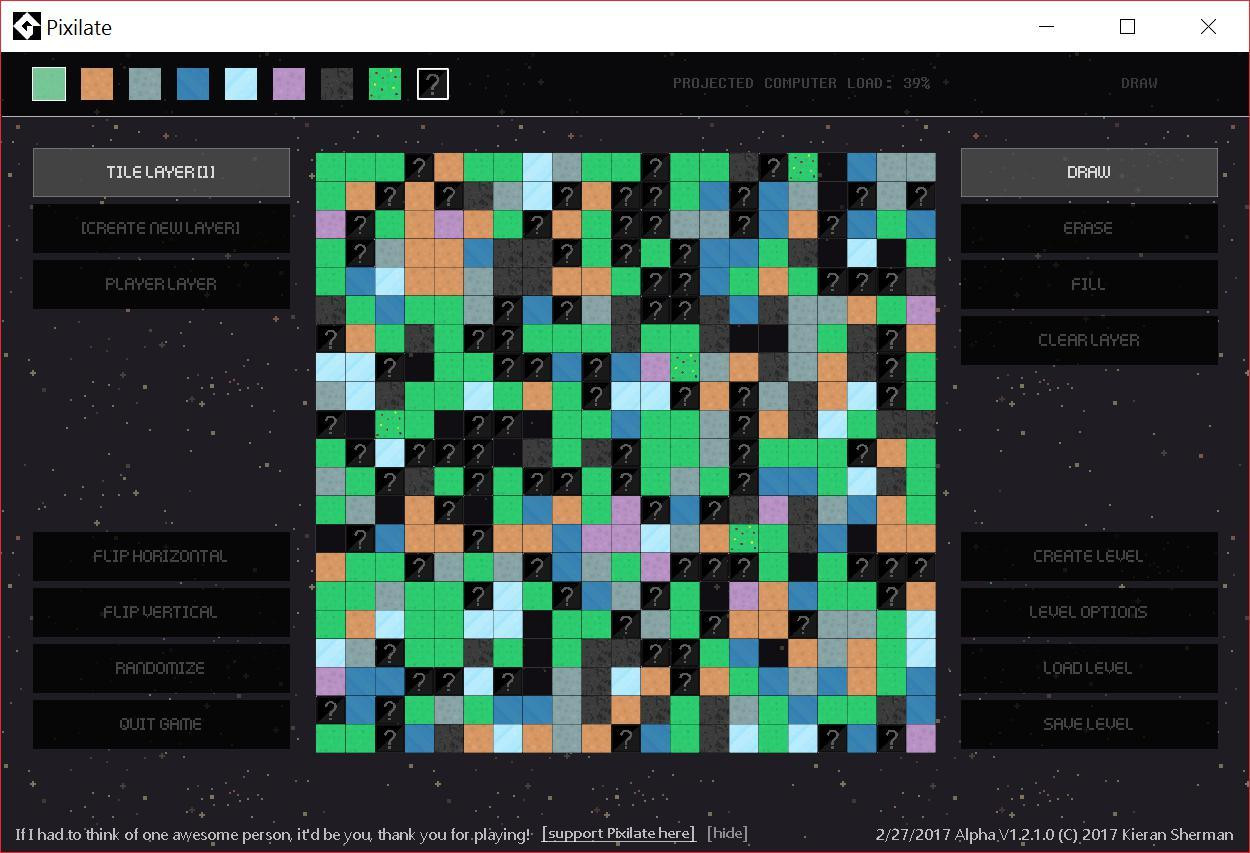This screenshot has width=1250, height=853.
Task: Select the light green grass tile swatch
Action: [49, 84]
